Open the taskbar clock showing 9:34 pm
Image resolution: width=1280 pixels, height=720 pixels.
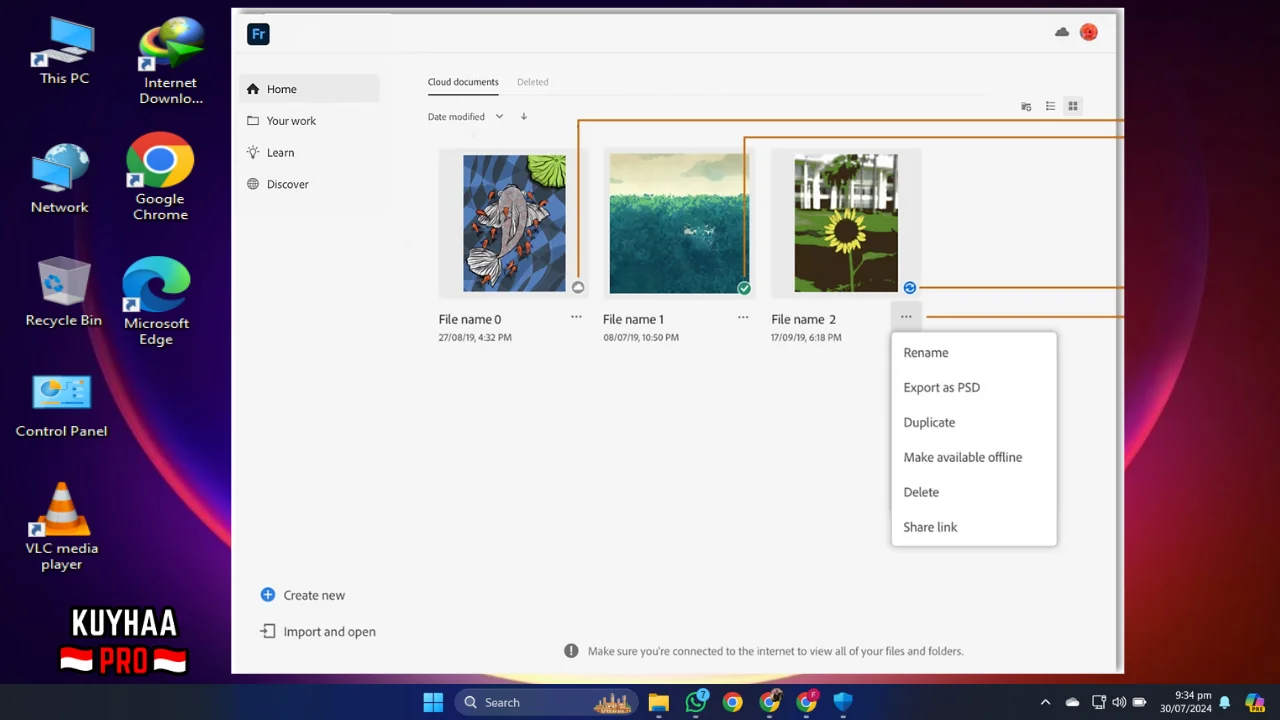[x=1186, y=702]
